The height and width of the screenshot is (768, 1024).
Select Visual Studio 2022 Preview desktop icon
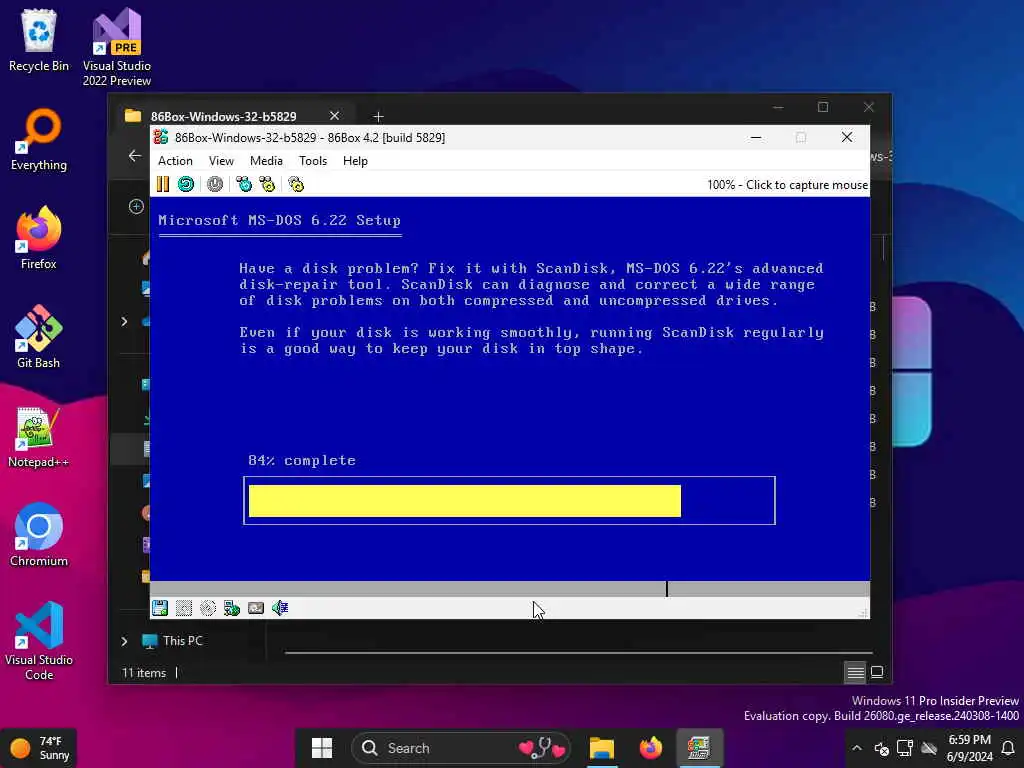(x=117, y=47)
